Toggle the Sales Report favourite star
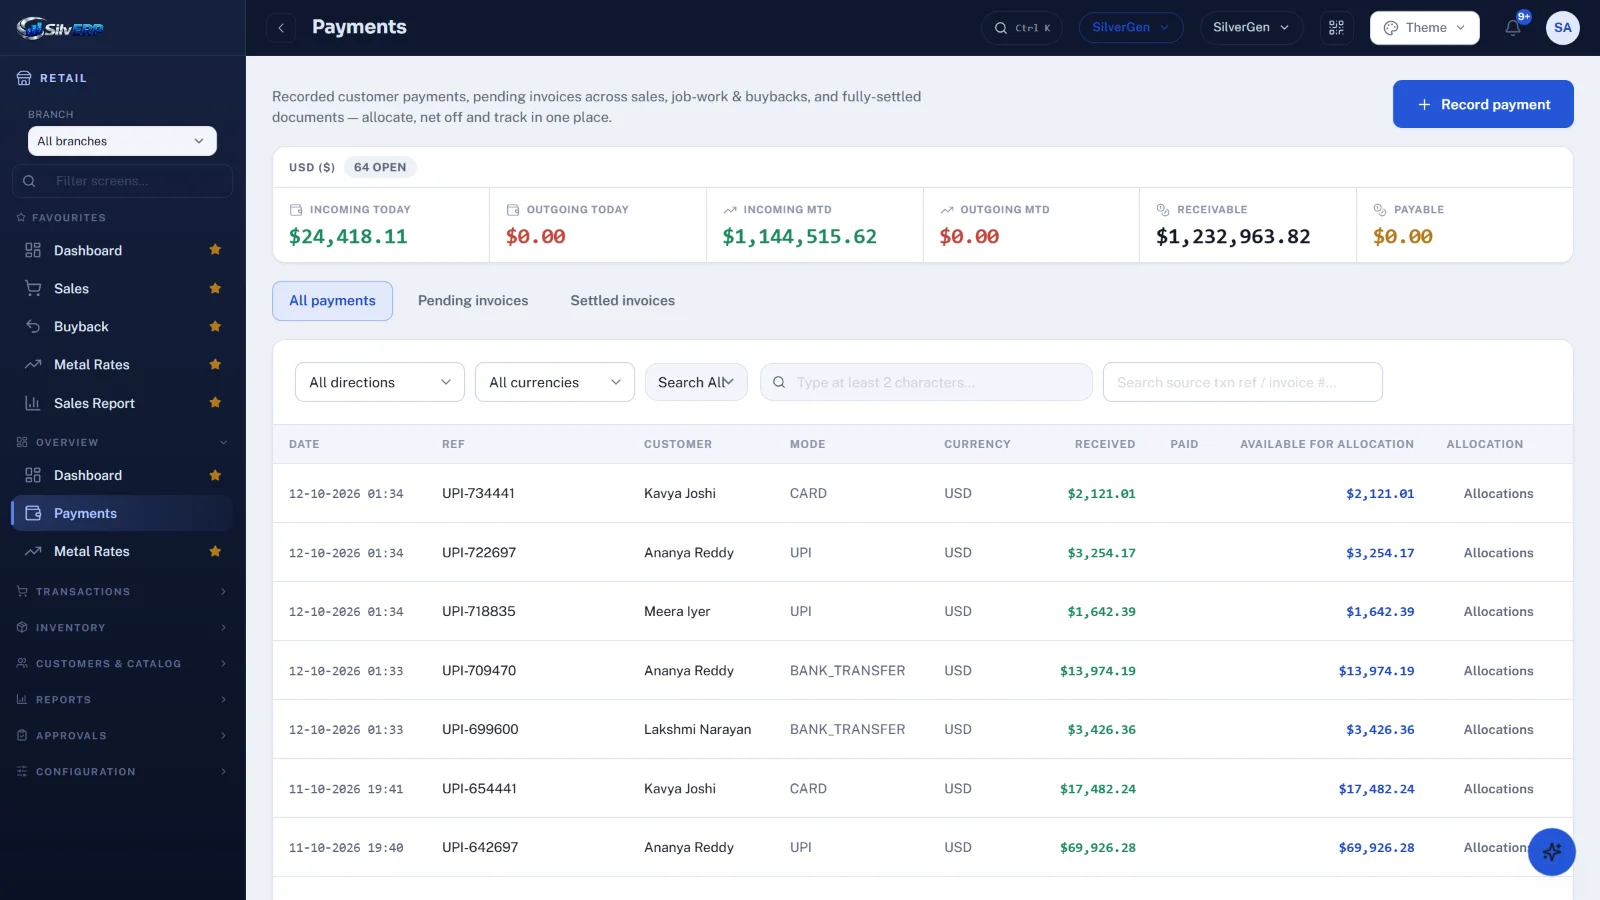Viewport: 1600px width, 900px height. (215, 402)
